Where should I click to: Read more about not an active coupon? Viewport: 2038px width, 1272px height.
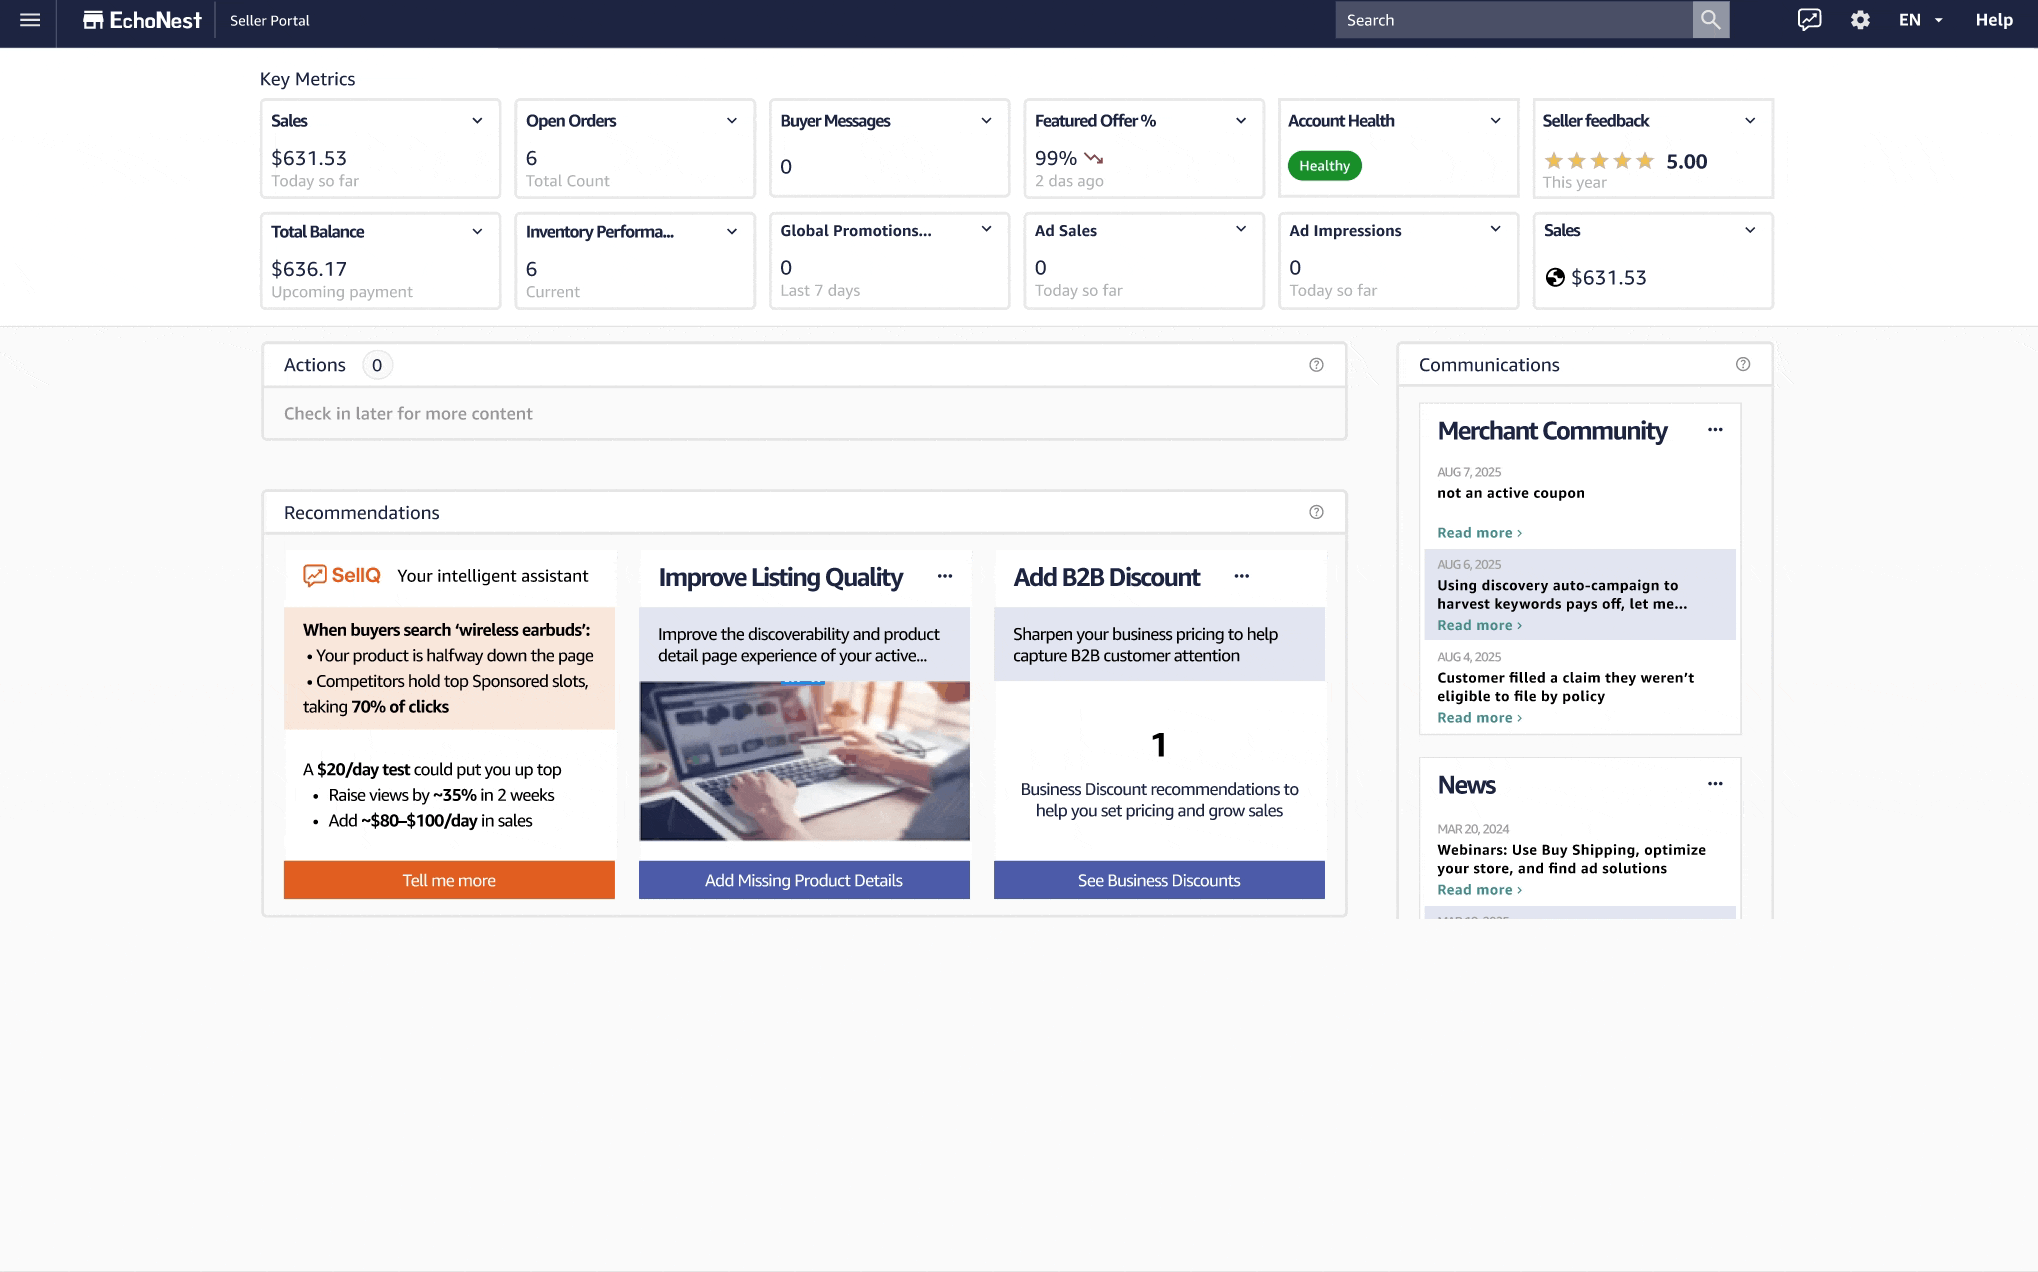[1479, 533]
